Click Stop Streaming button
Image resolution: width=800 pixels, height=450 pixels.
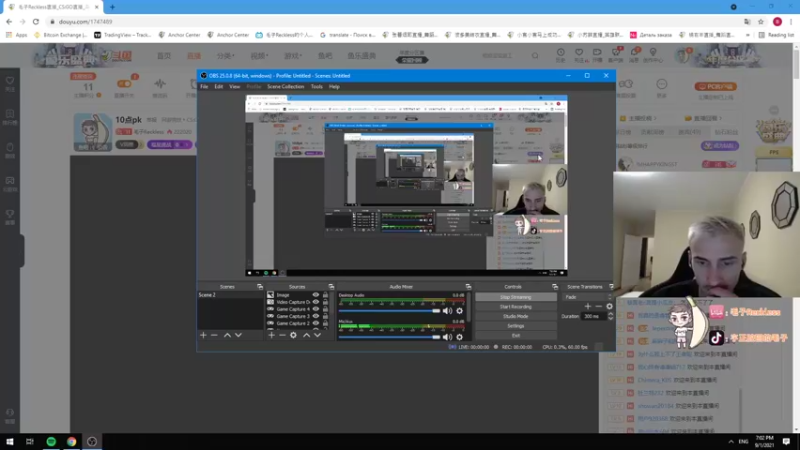(516, 297)
